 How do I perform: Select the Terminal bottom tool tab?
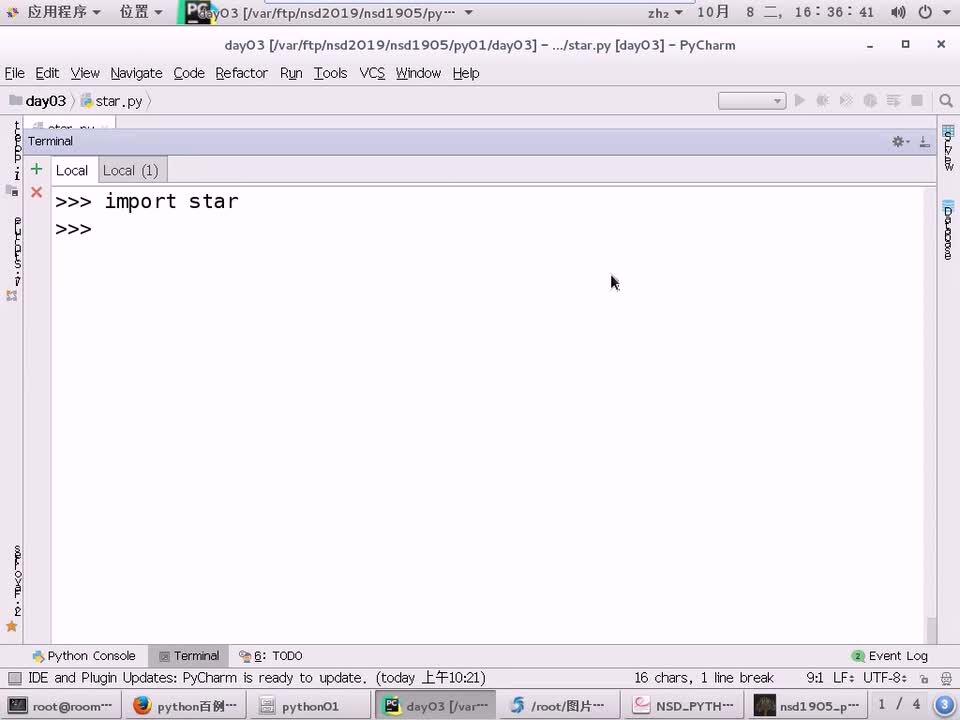tap(189, 656)
